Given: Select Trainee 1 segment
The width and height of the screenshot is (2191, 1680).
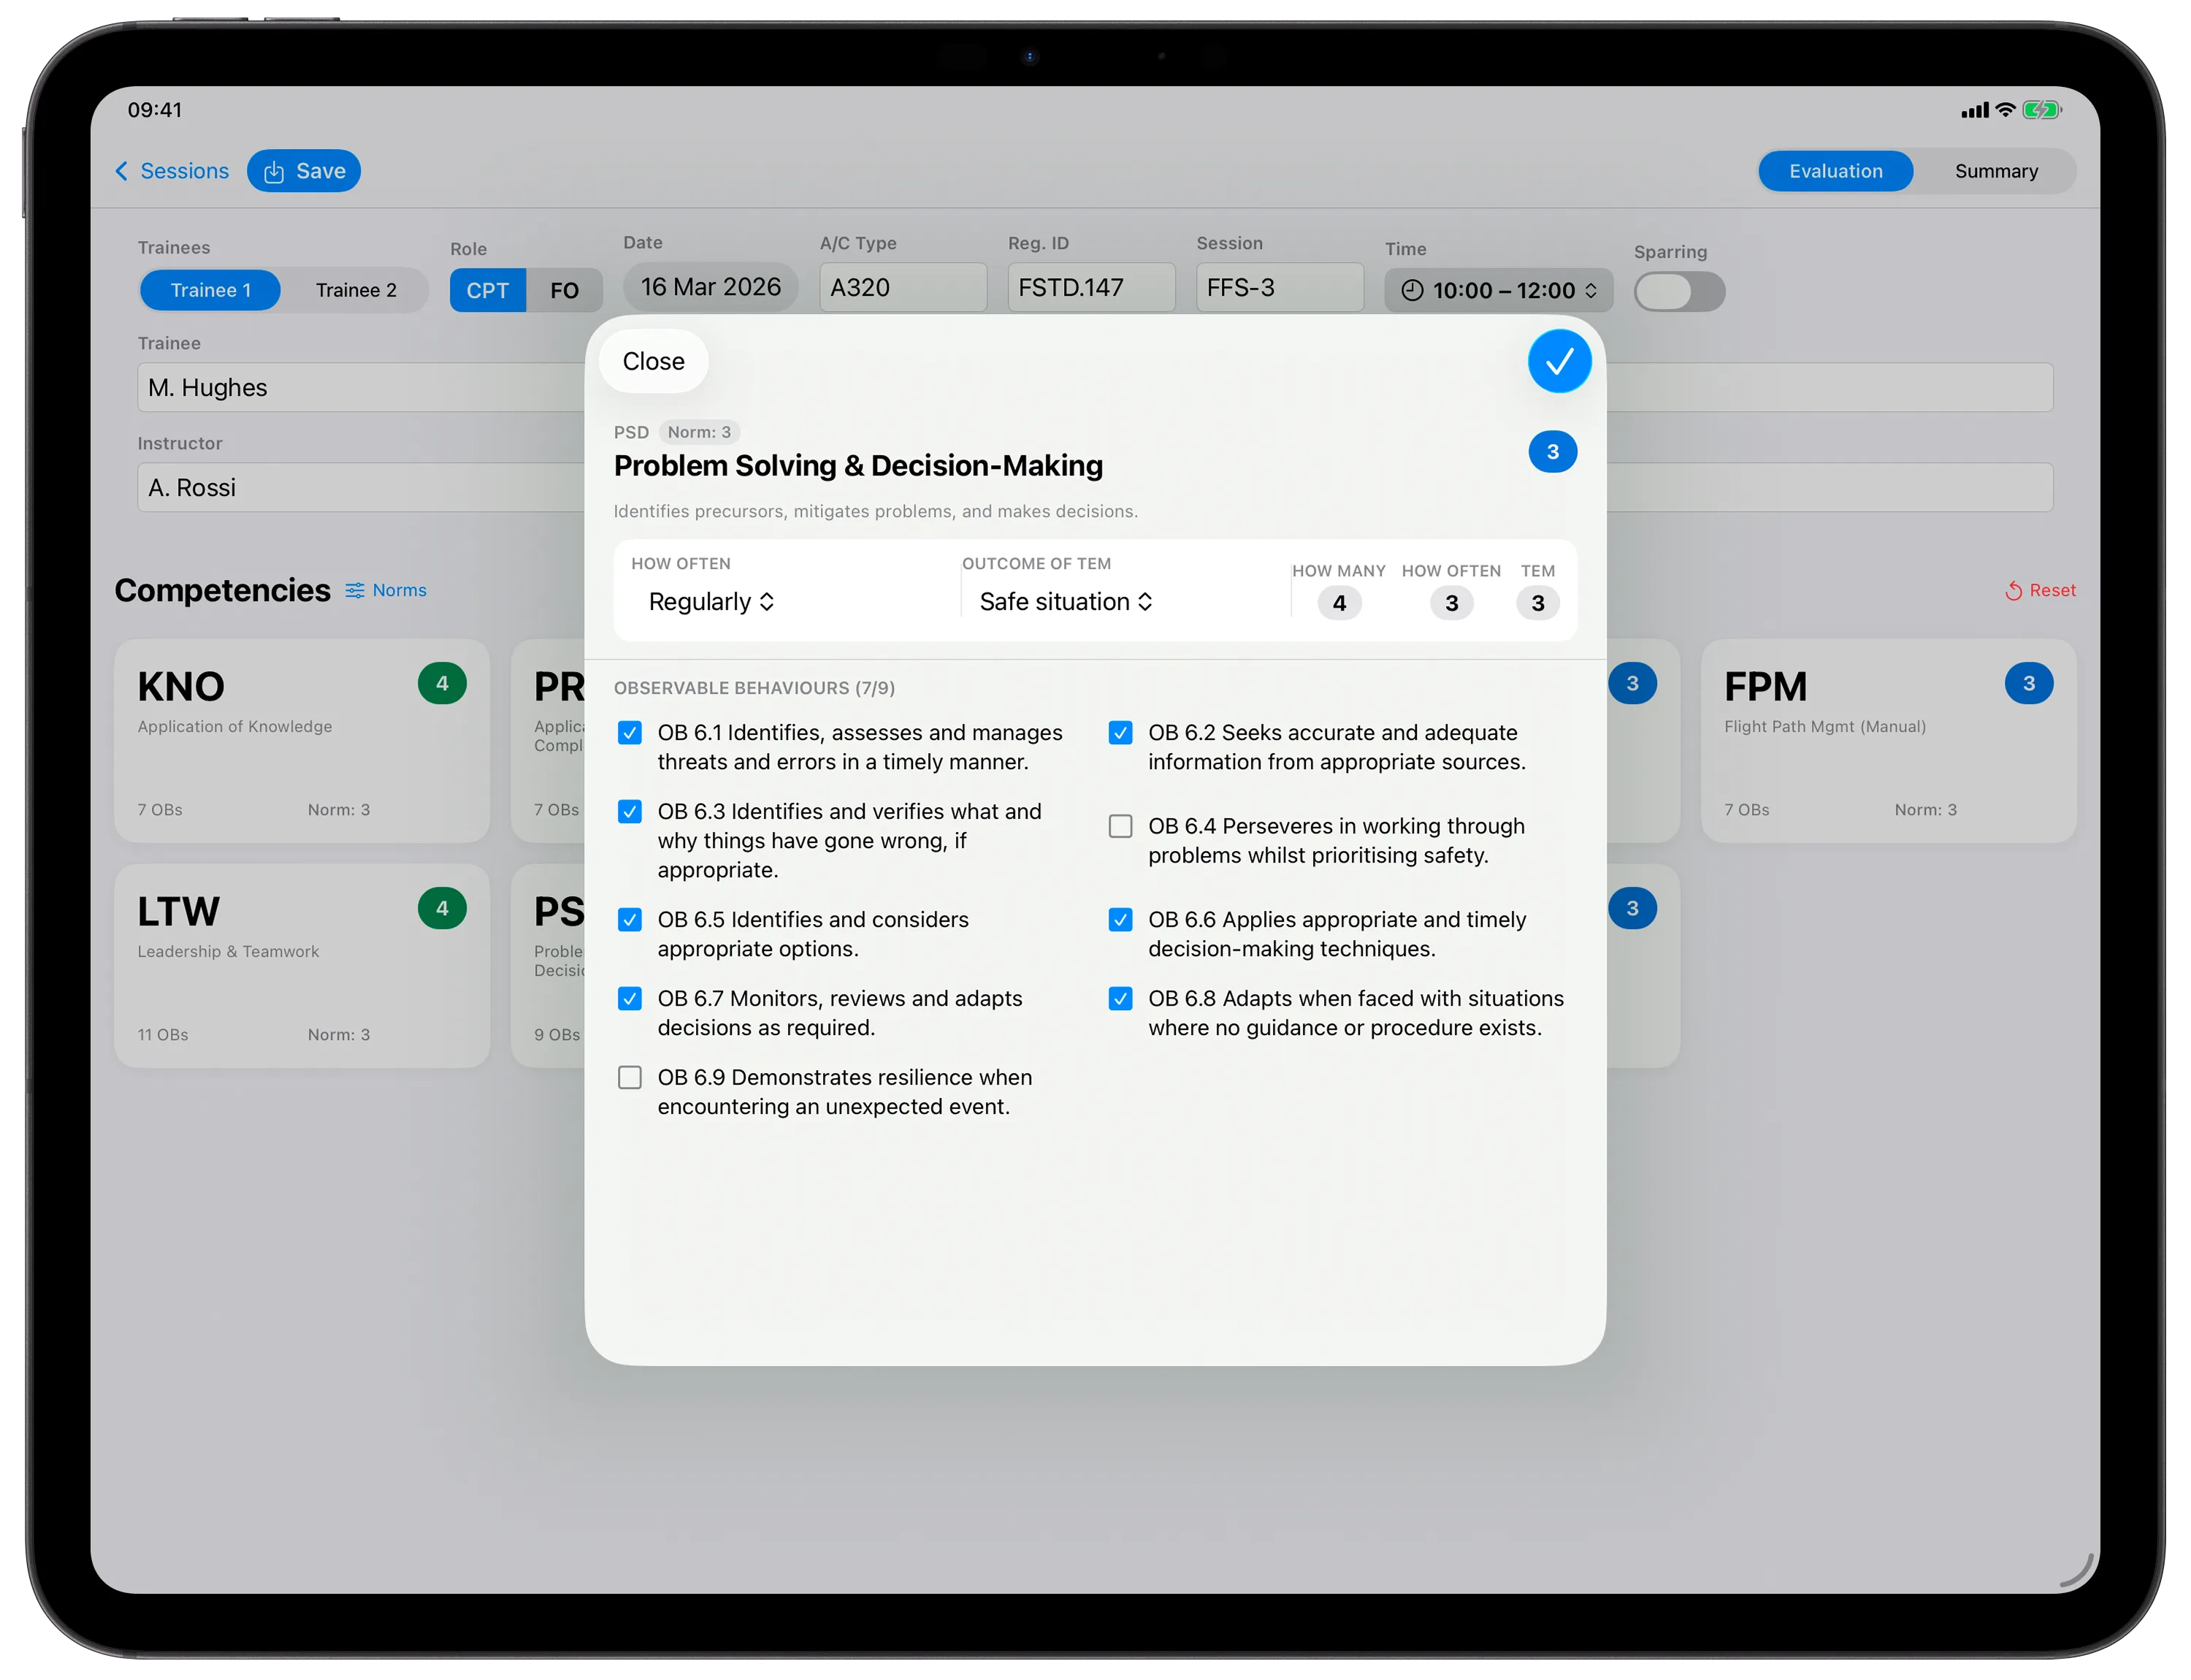Looking at the screenshot, I should point(210,290).
